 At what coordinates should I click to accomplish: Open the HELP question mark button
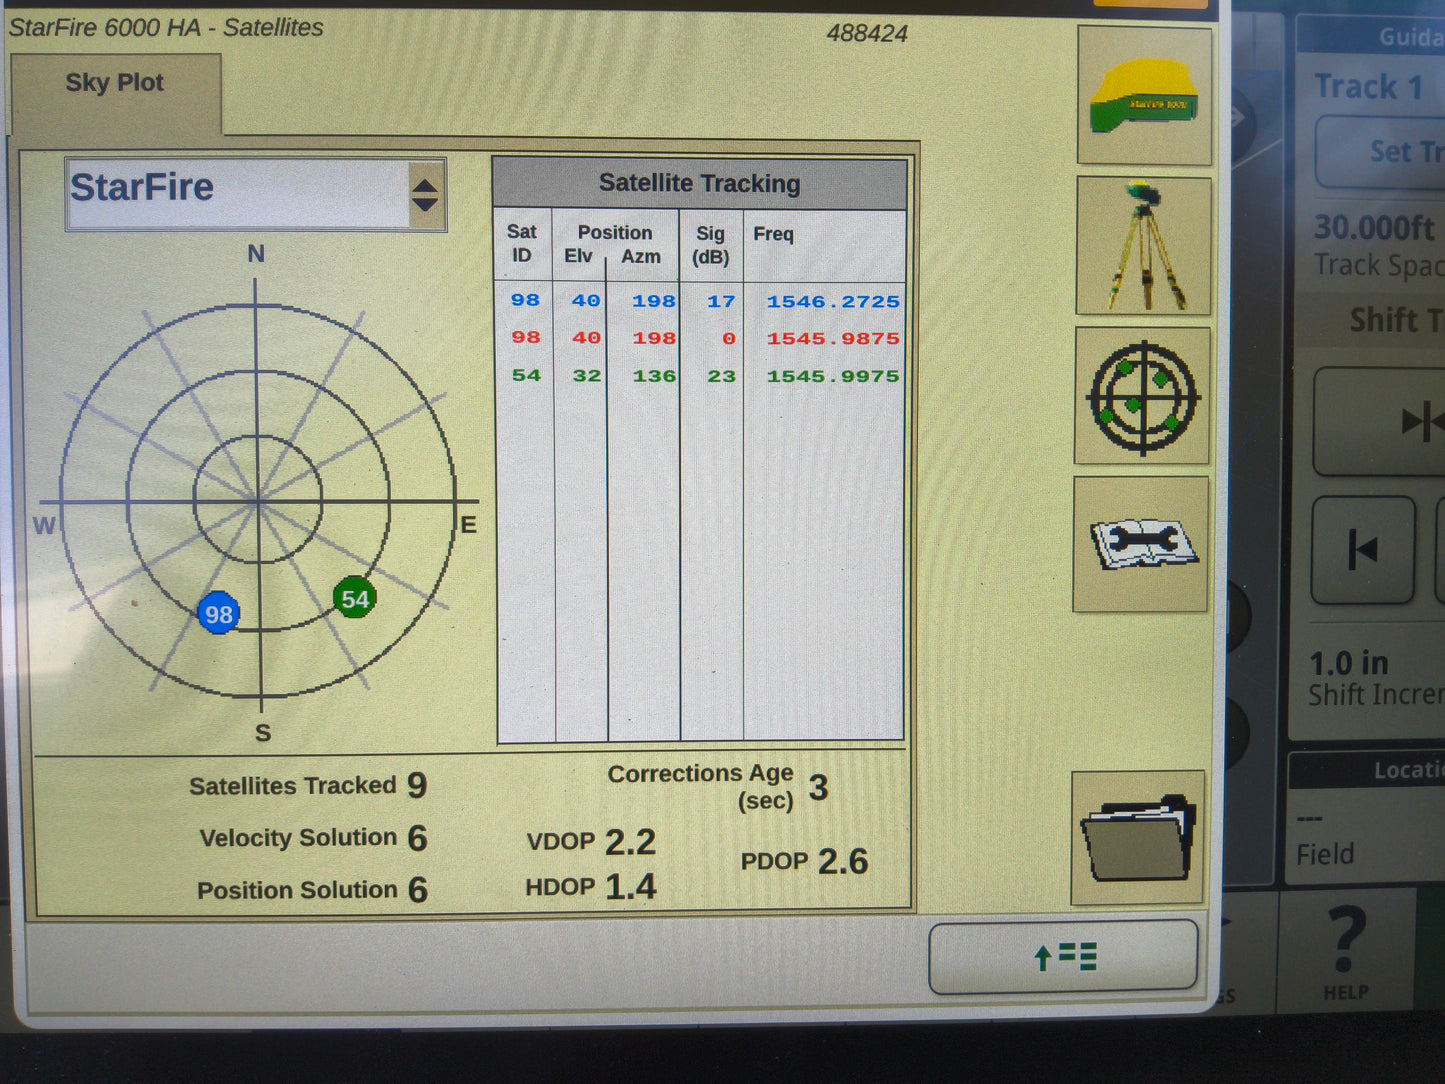[1346, 950]
